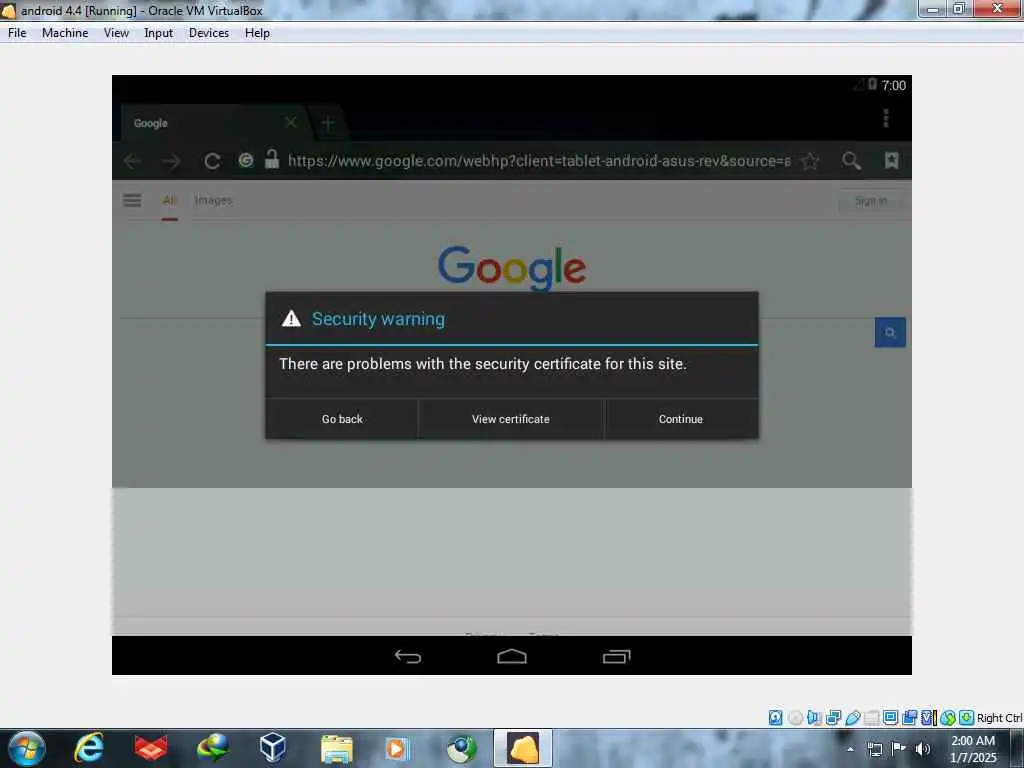Click the hard disk activity status icon
1024x768 pixels.
[x=775, y=718]
